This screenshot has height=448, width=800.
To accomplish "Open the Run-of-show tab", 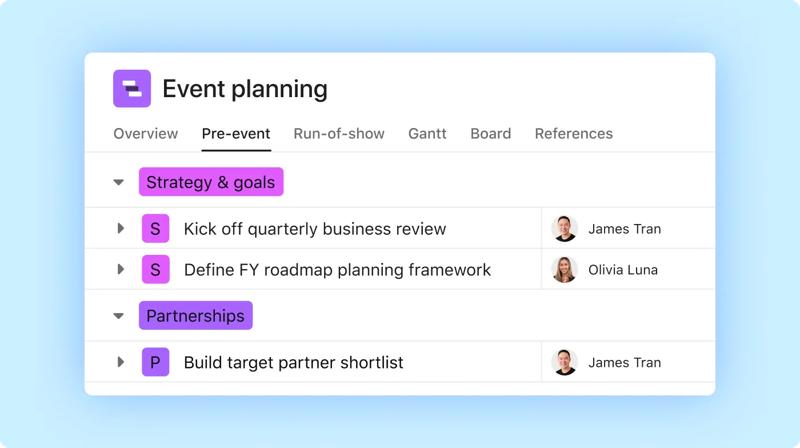I will coord(339,134).
